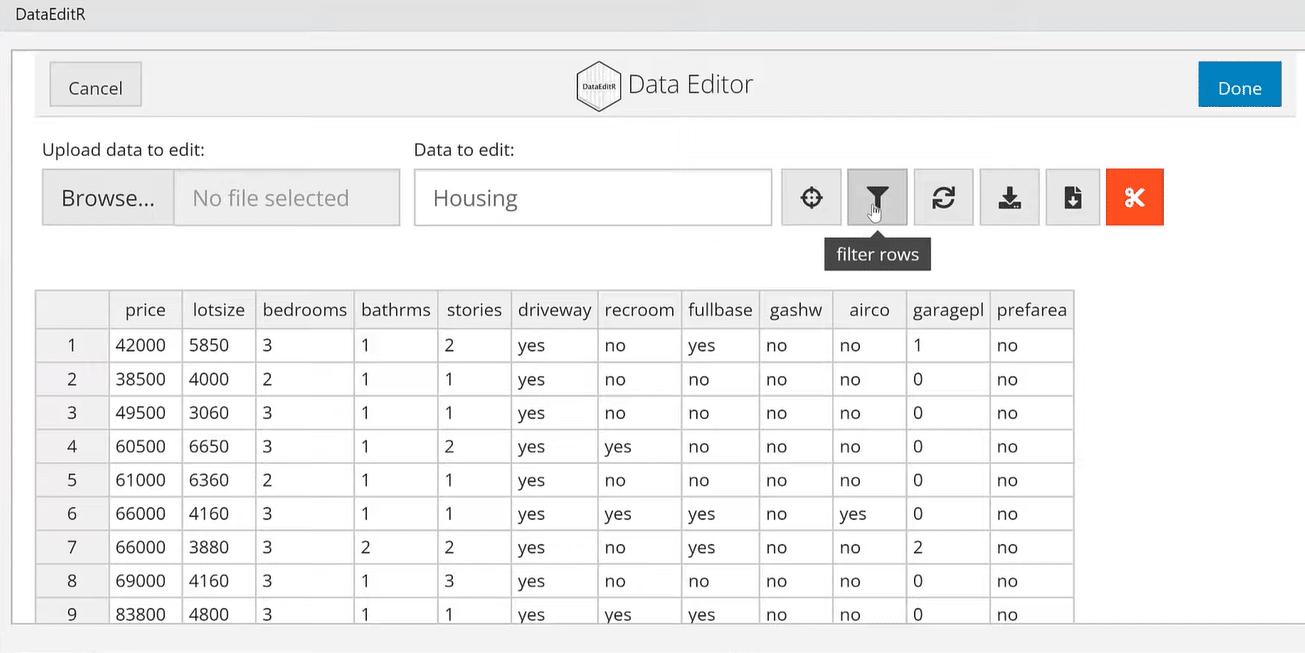Click price cell 60500
The height and width of the screenshot is (653, 1305).
(145, 446)
